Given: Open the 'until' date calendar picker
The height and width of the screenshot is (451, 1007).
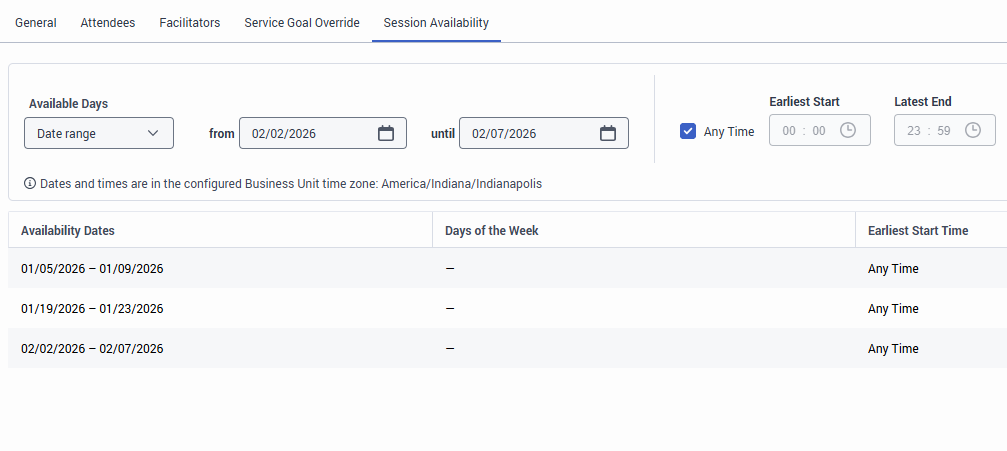Looking at the screenshot, I should pos(608,133).
